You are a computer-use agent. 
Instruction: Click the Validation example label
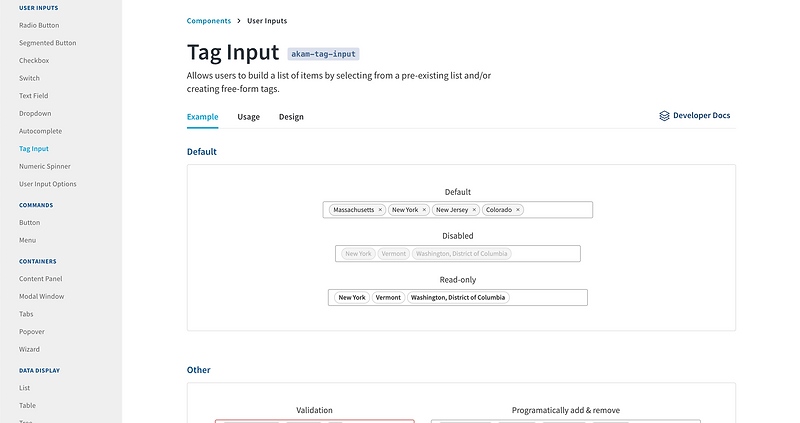tap(314, 410)
